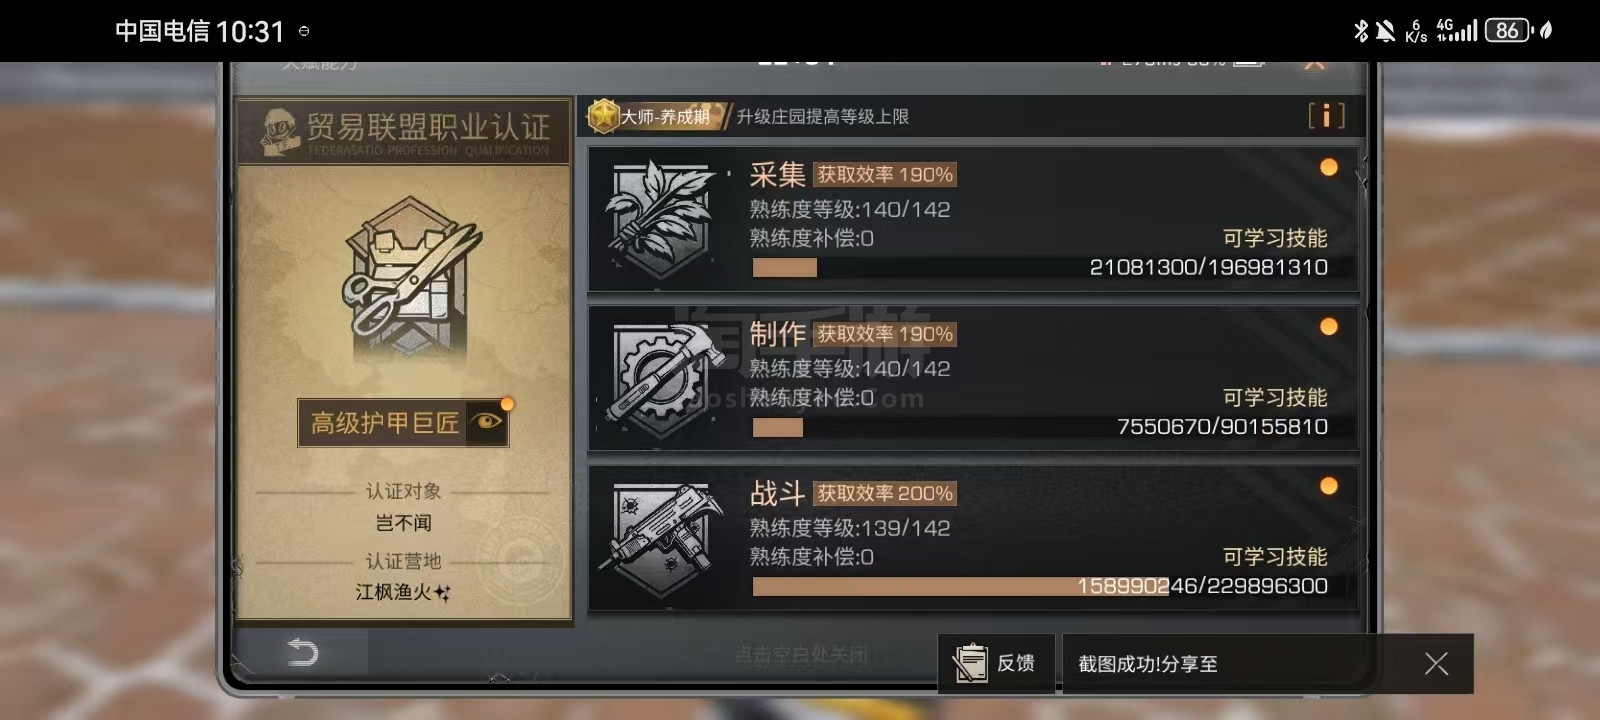Open 可学习技能 in the 制作 row
Viewport: 1600px width, 720px height.
1274,397
